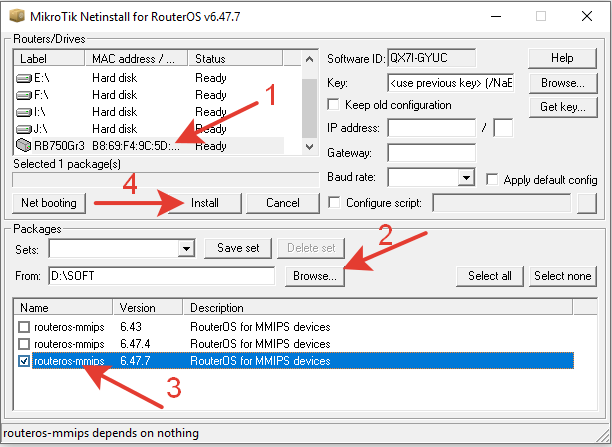Click version 6.43 in package list
The height and width of the screenshot is (447, 612).
131,327
